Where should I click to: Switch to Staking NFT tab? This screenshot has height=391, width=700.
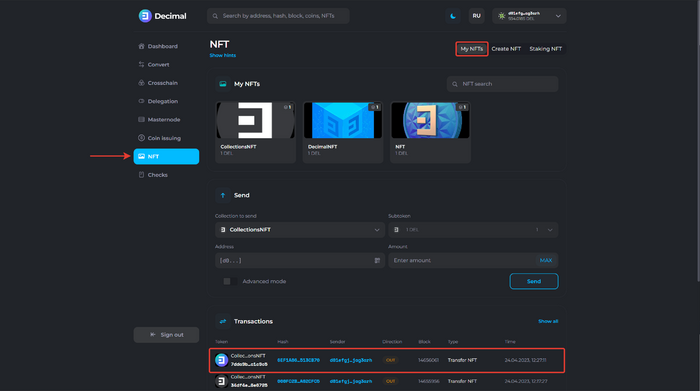point(546,49)
